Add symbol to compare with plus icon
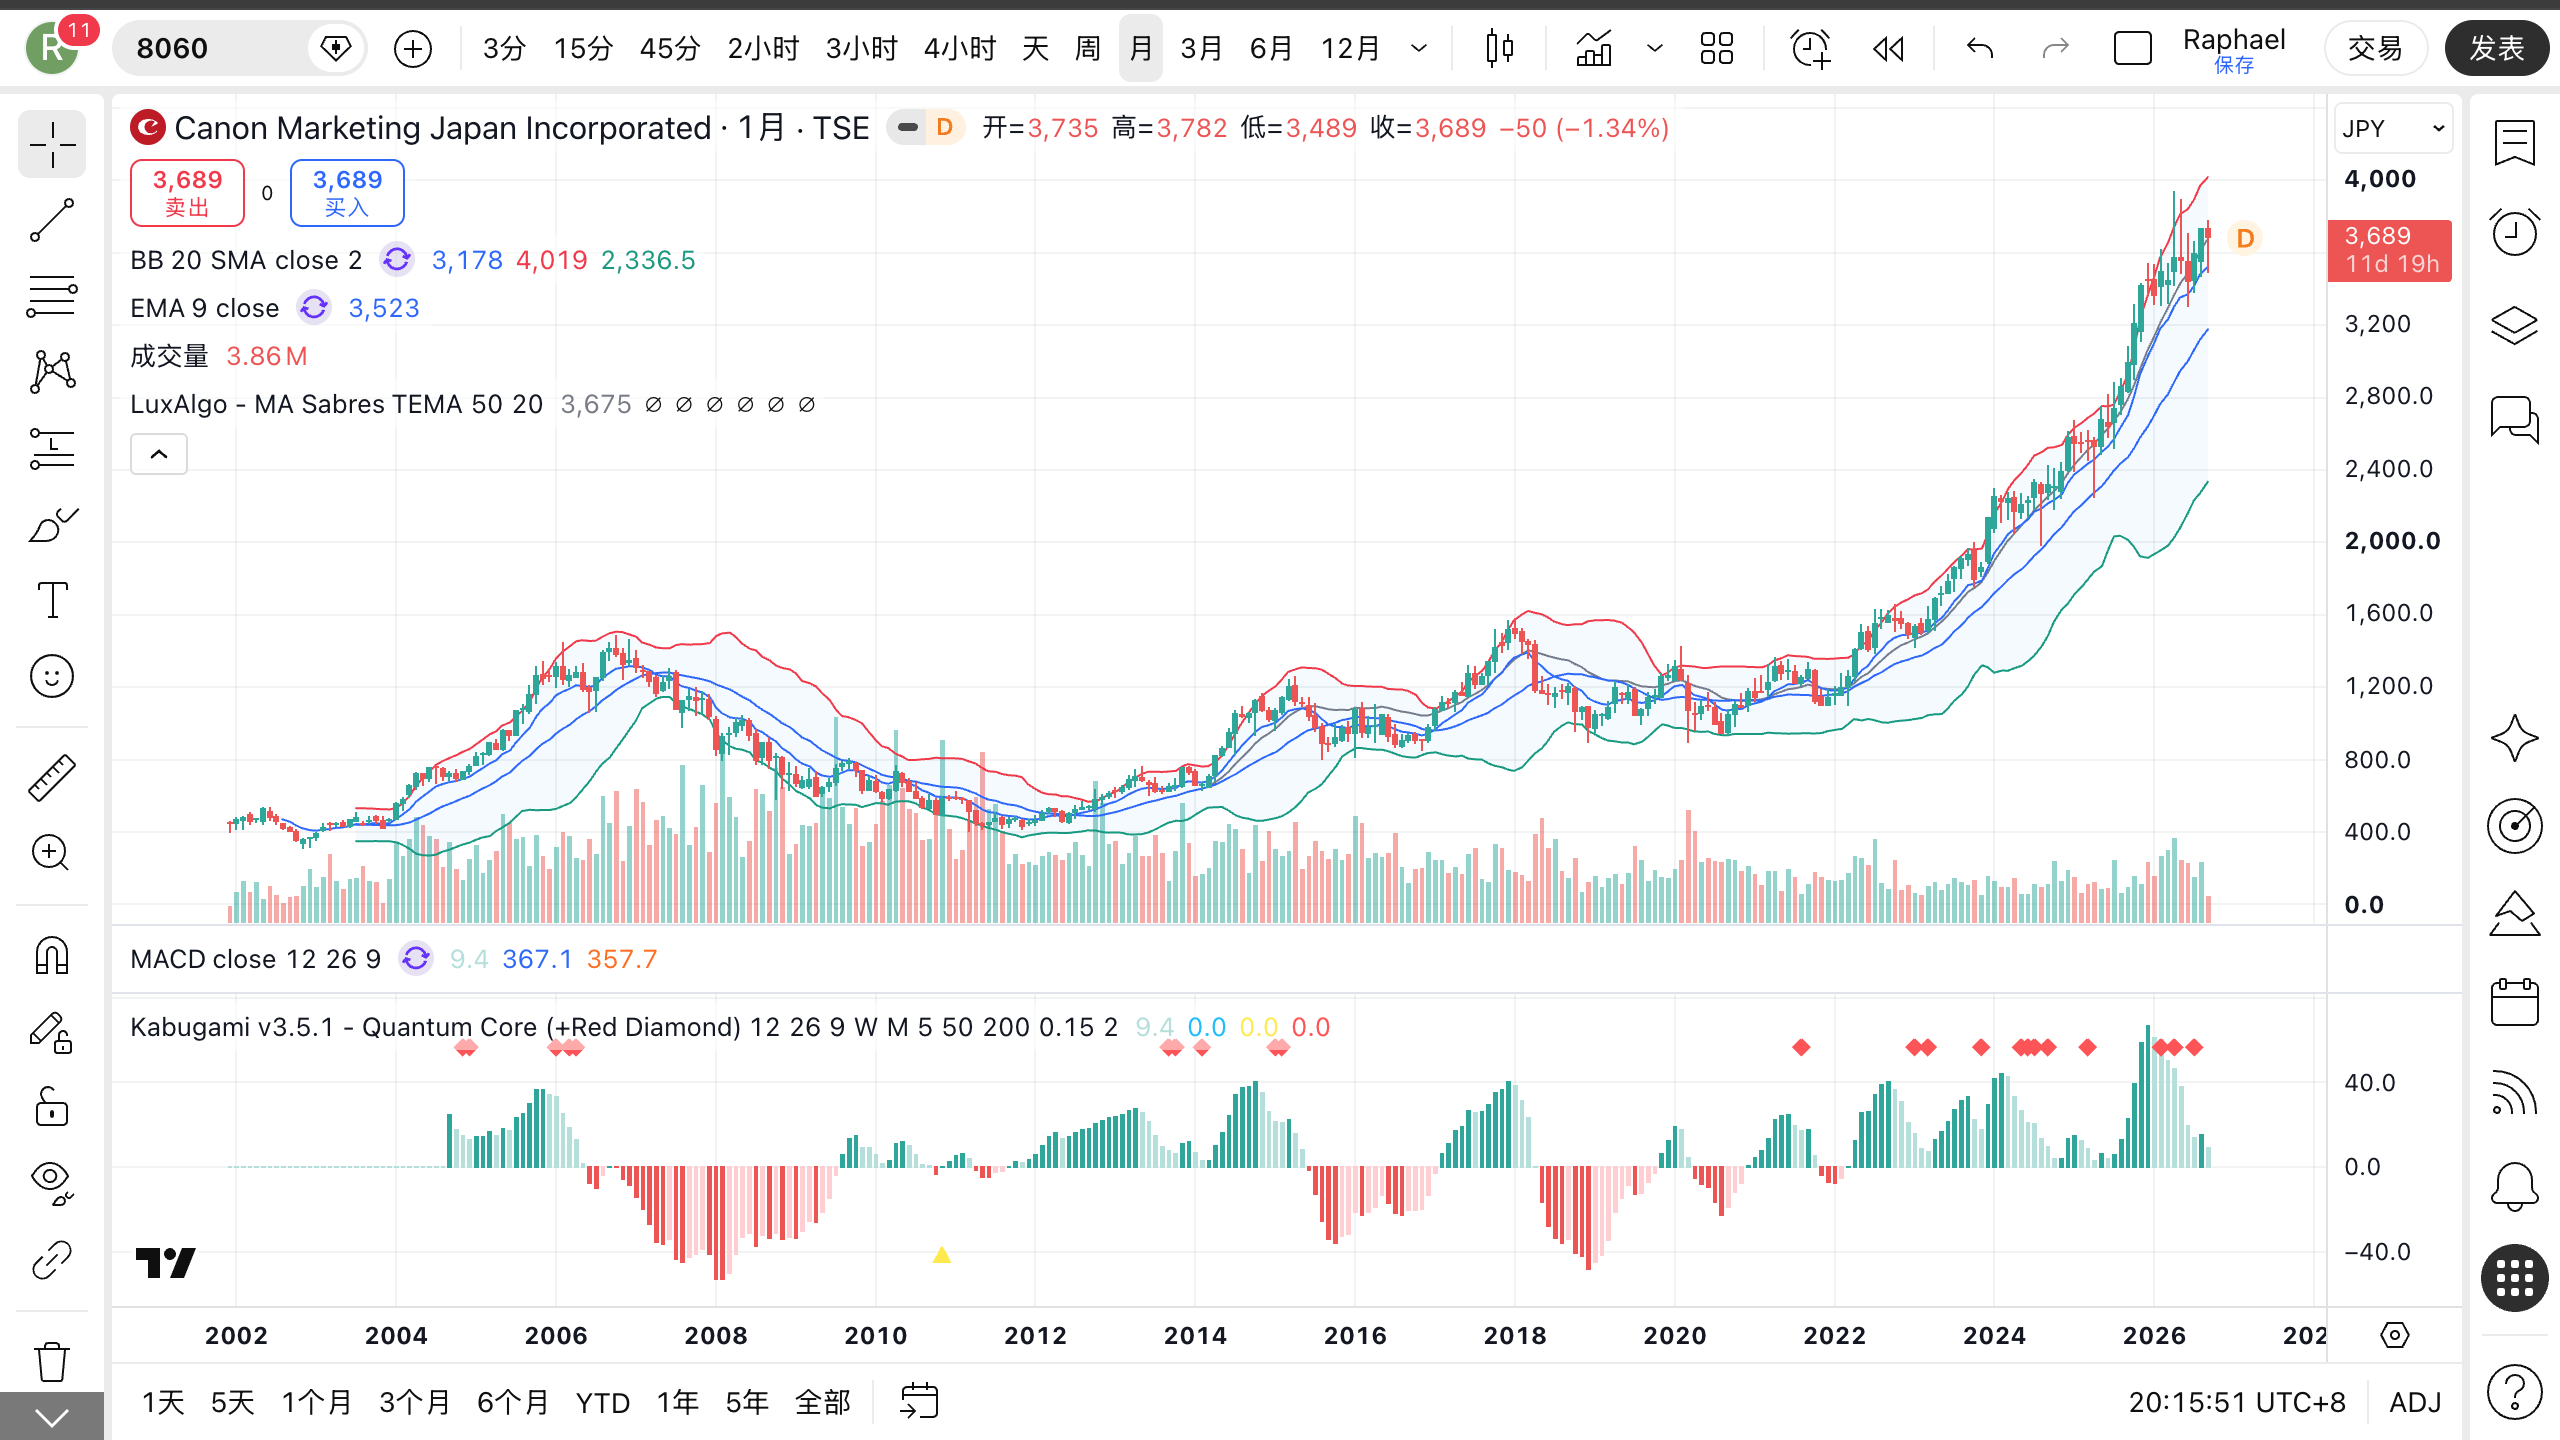The height and width of the screenshot is (1440, 2560). (413, 48)
